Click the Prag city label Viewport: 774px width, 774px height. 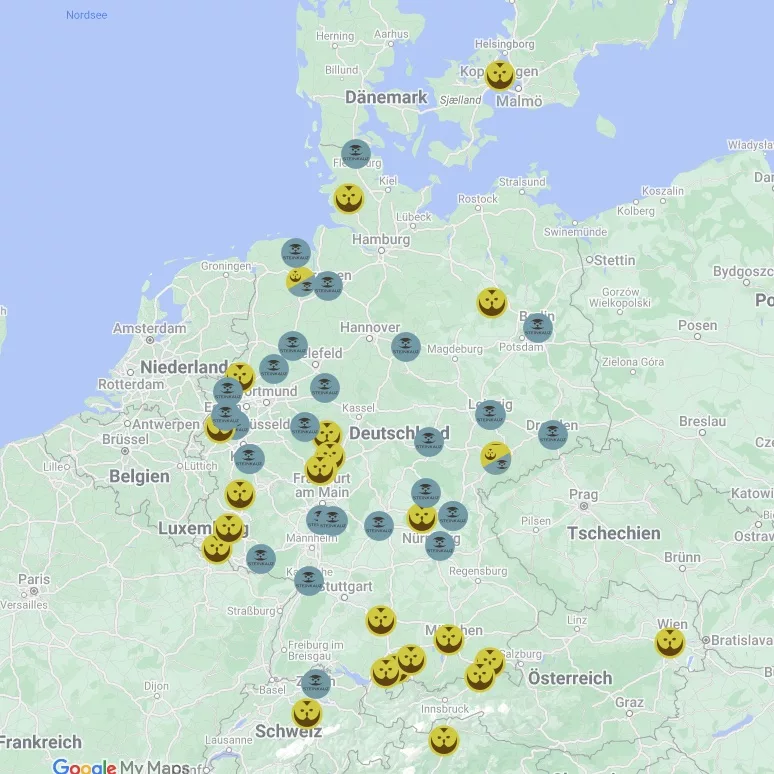click(x=583, y=495)
